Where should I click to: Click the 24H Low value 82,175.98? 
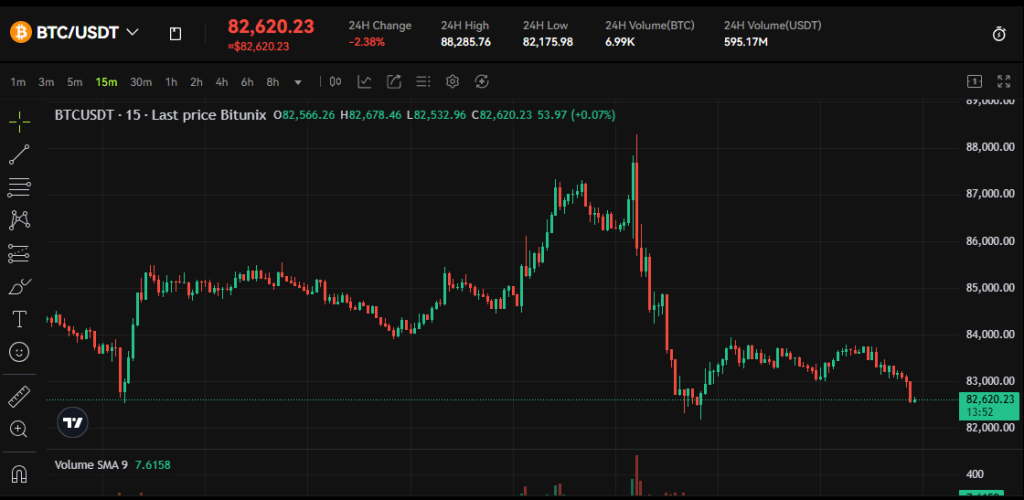(548, 42)
